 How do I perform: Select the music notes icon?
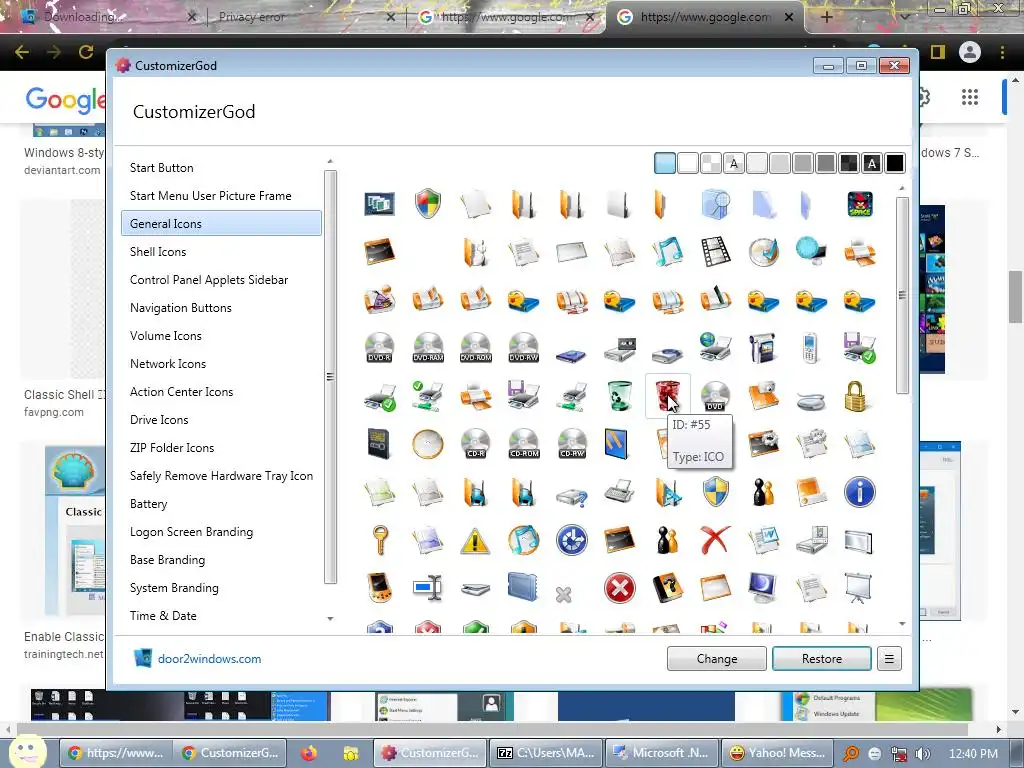tap(667, 252)
